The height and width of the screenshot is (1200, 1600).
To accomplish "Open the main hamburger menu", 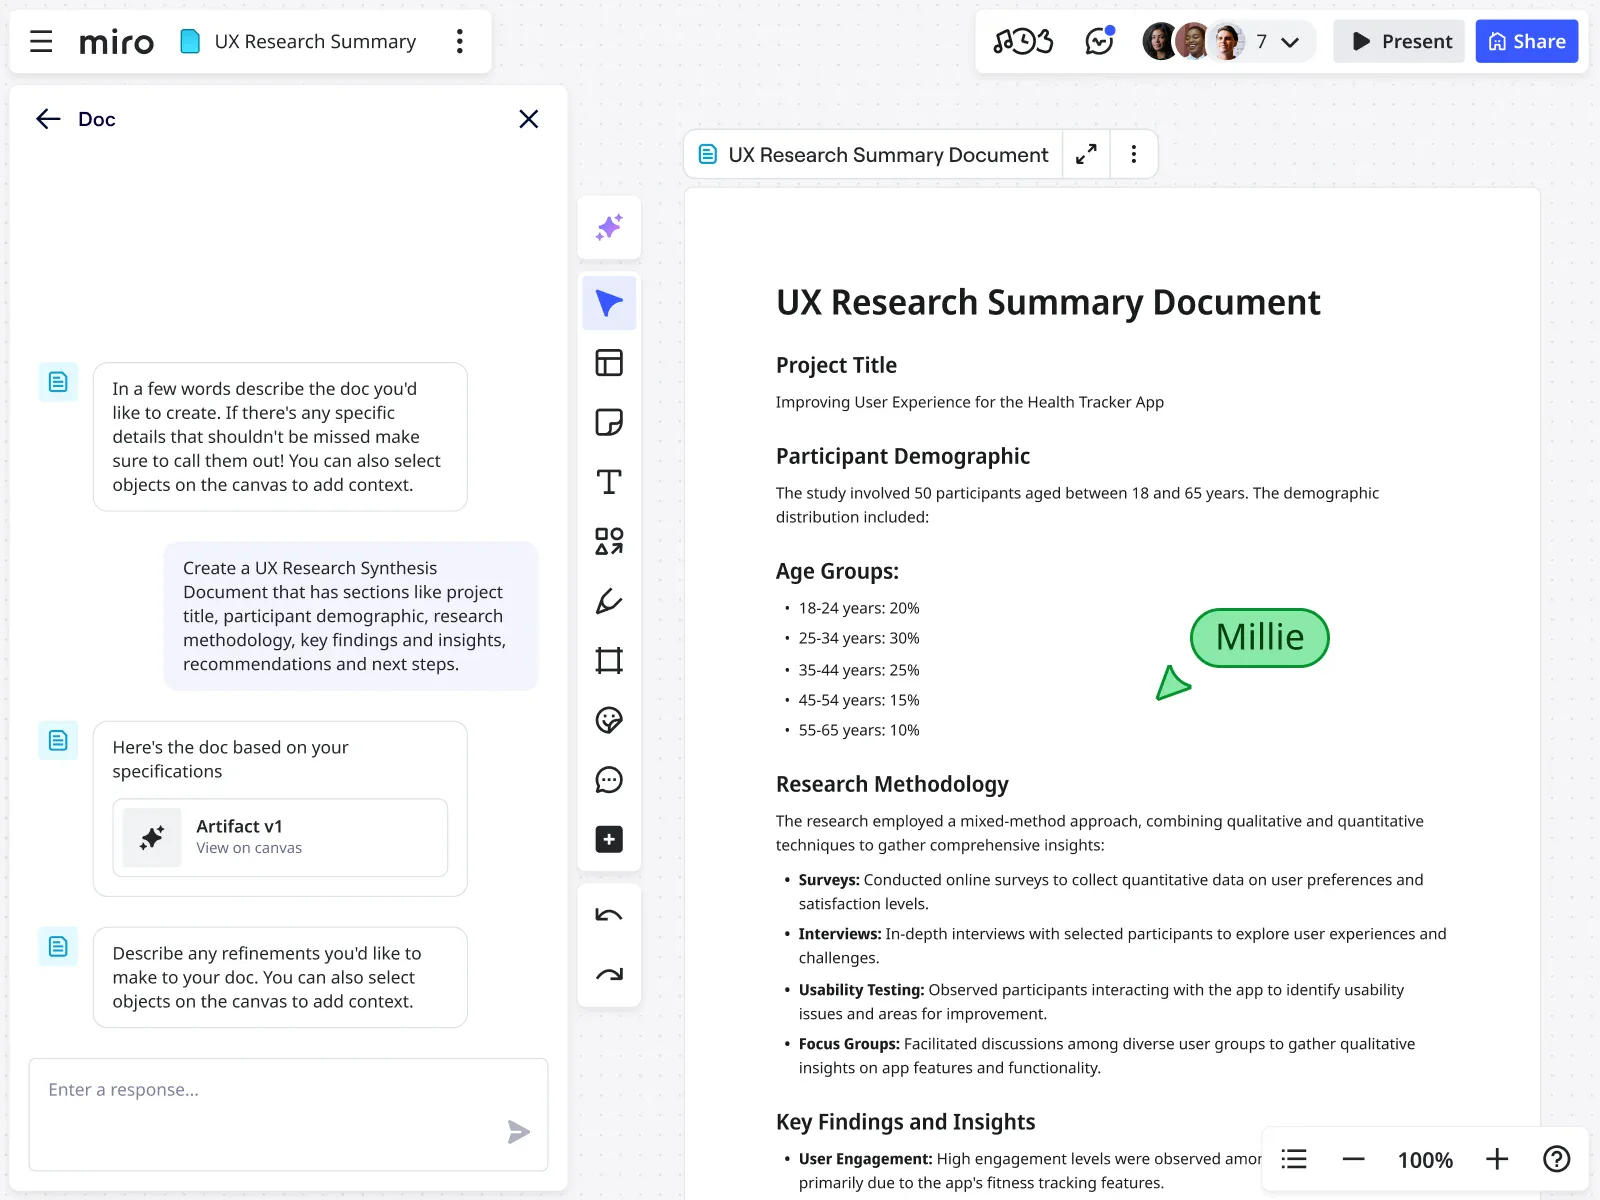I will pyautogui.click(x=41, y=41).
